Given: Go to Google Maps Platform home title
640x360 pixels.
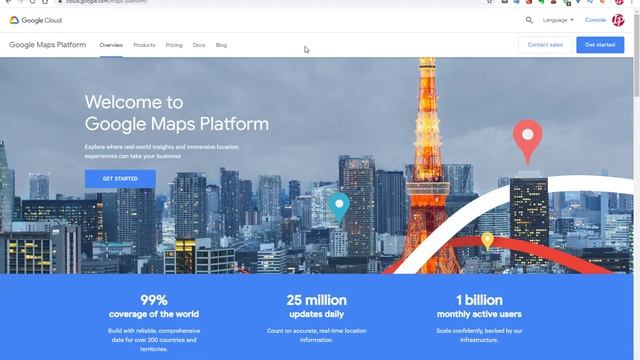Looking at the screenshot, I should (48, 45).
